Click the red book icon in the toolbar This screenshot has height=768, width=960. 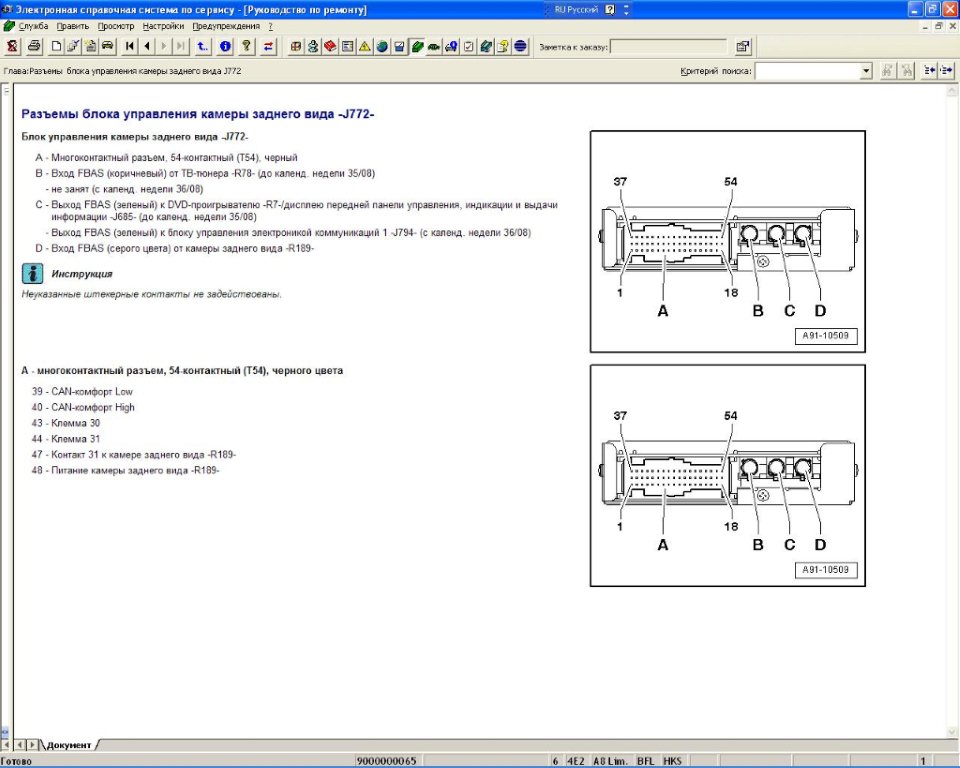pos(330,46)
